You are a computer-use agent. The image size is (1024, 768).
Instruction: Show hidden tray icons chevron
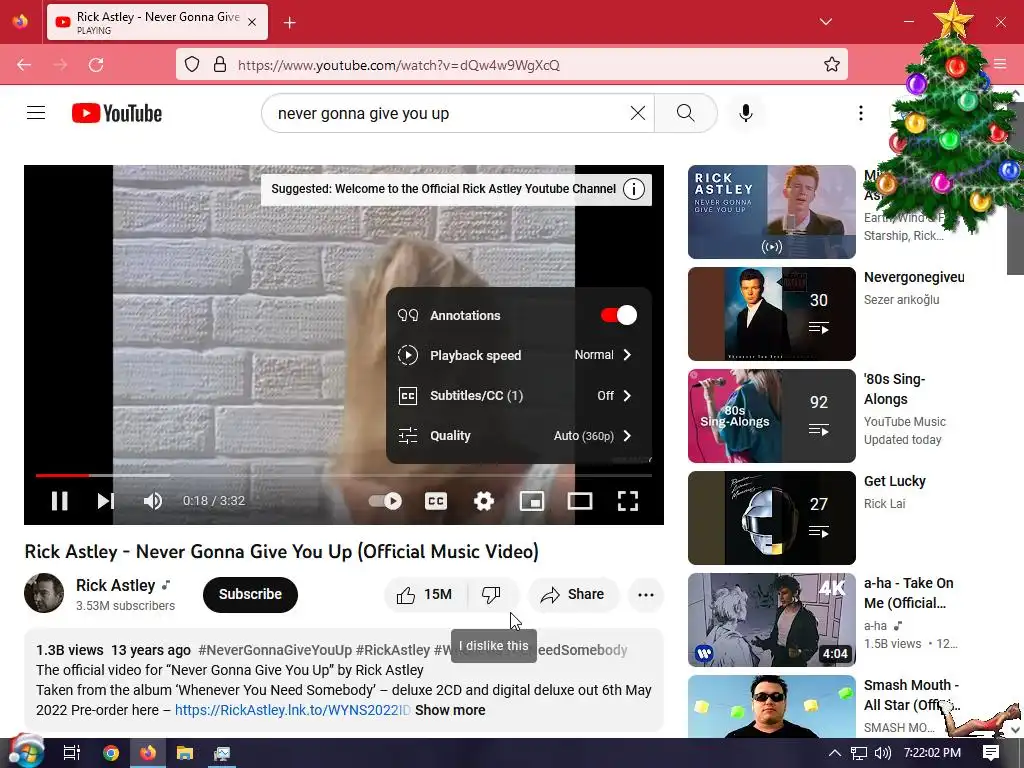(835, 753)
